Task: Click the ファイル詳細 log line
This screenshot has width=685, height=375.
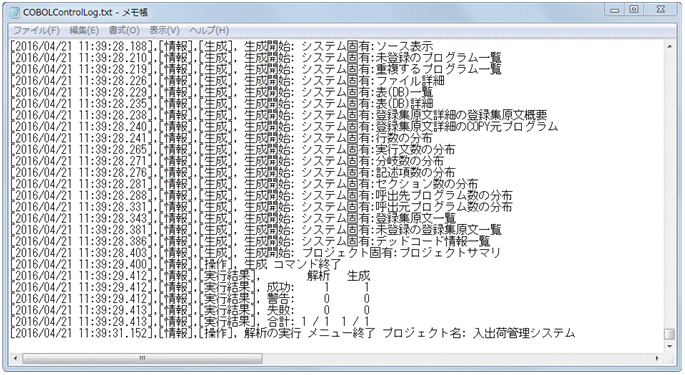Action: (x=227, y=80)
